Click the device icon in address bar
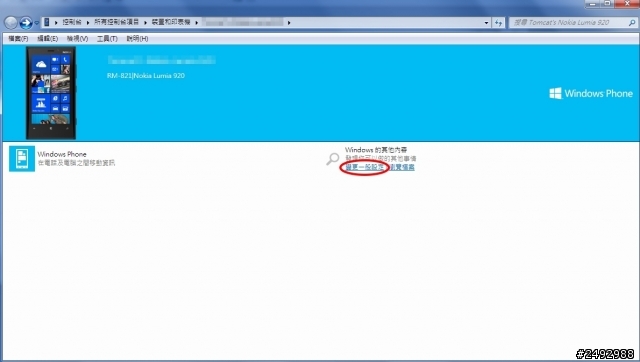The height and width of the screenshot is (362, 640). [47, 22]
